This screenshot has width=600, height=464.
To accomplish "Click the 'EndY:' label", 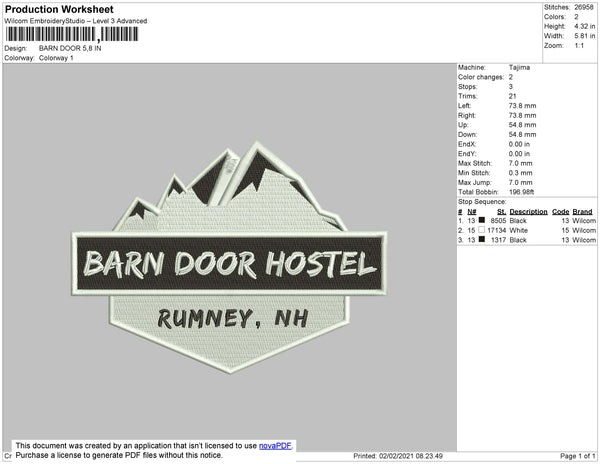I will pos(467,153).
